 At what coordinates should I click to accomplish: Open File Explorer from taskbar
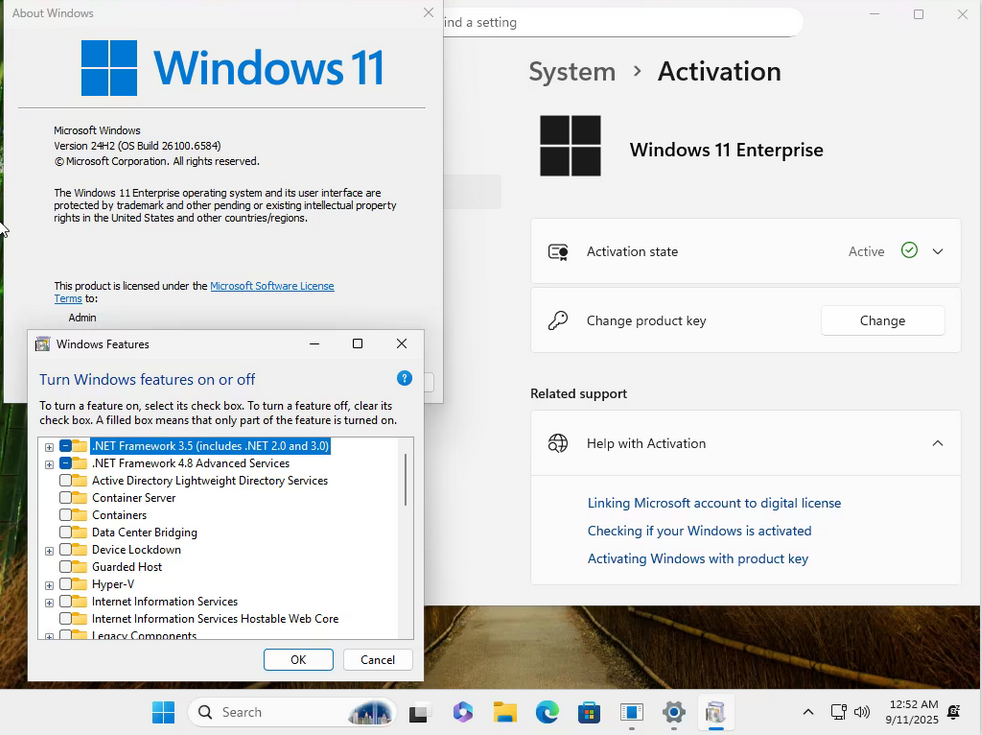click(505, 712)
